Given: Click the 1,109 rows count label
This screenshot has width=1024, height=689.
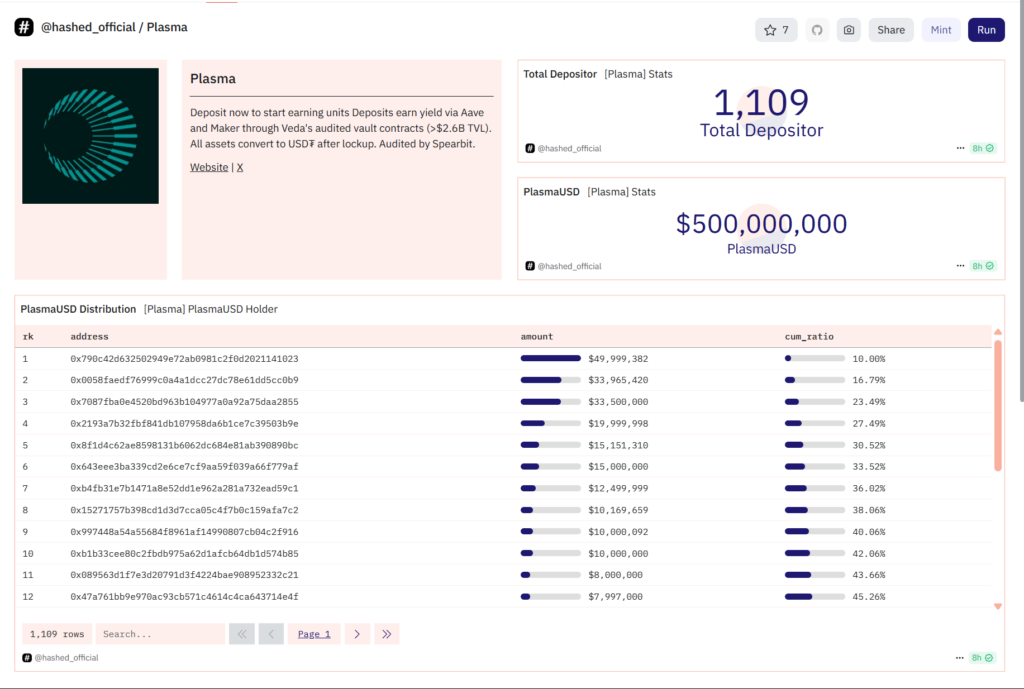Looking at the screenshot, I should click(57, 634).
